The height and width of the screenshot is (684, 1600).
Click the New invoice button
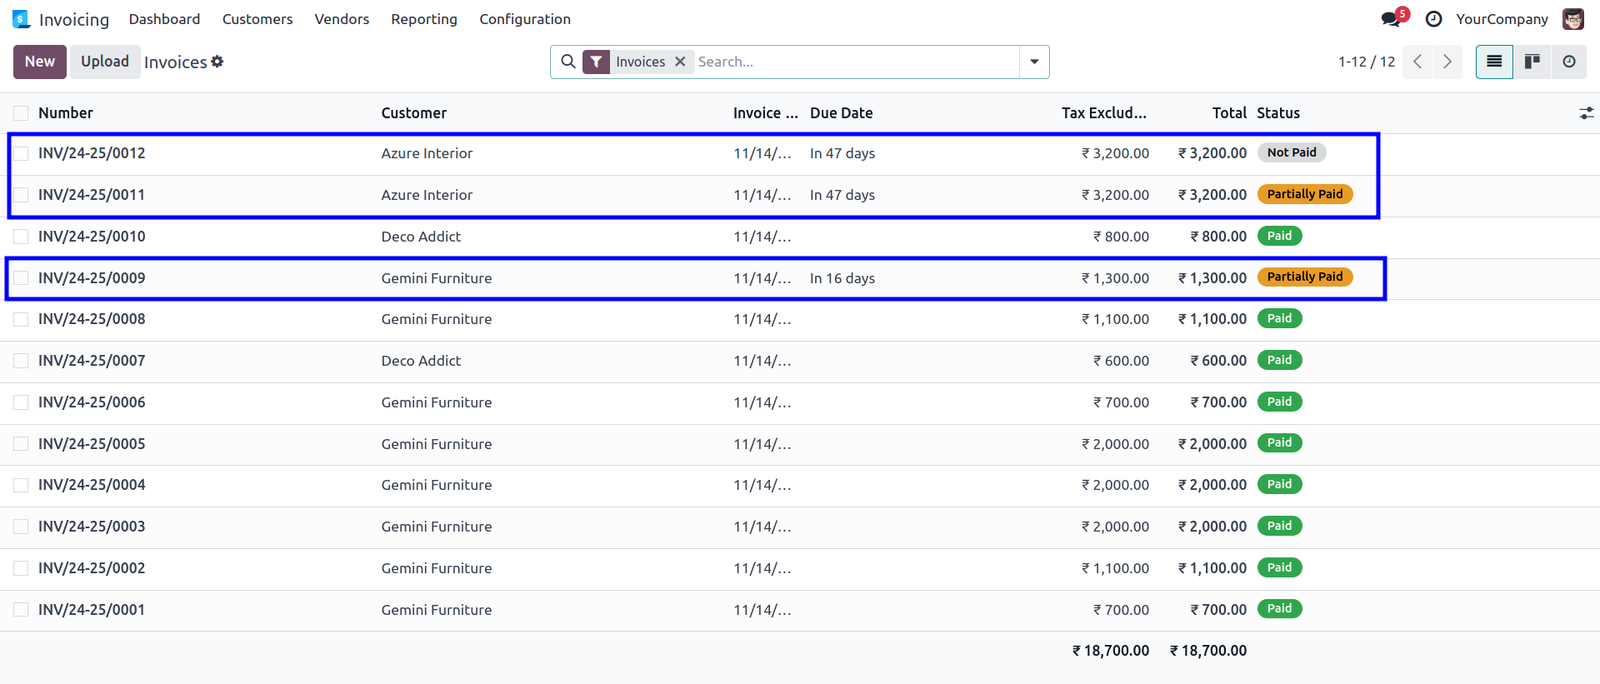pyautogui.click(x=40, y=62)
